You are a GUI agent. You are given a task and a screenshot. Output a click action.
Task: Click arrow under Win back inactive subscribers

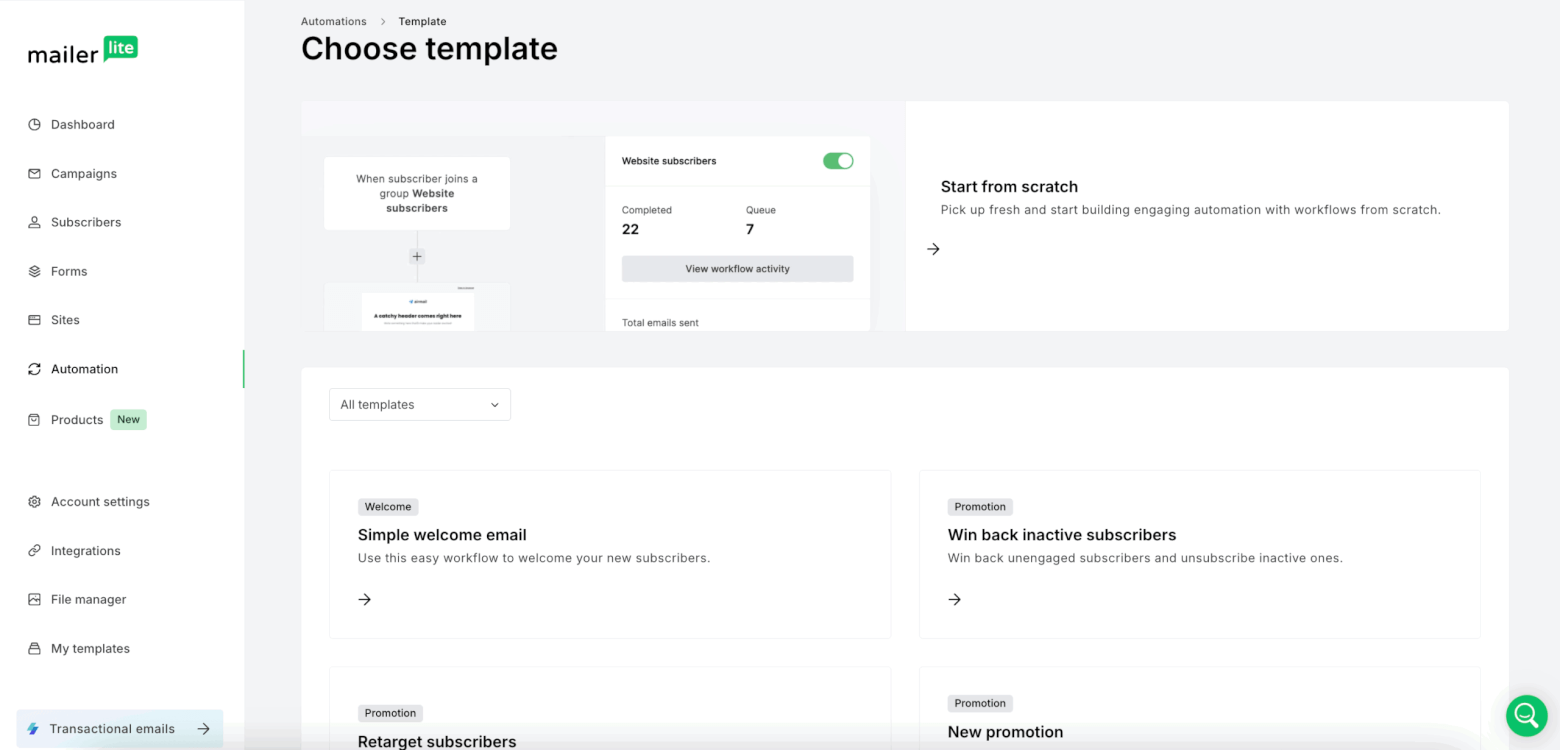click(x=955, y=599)
